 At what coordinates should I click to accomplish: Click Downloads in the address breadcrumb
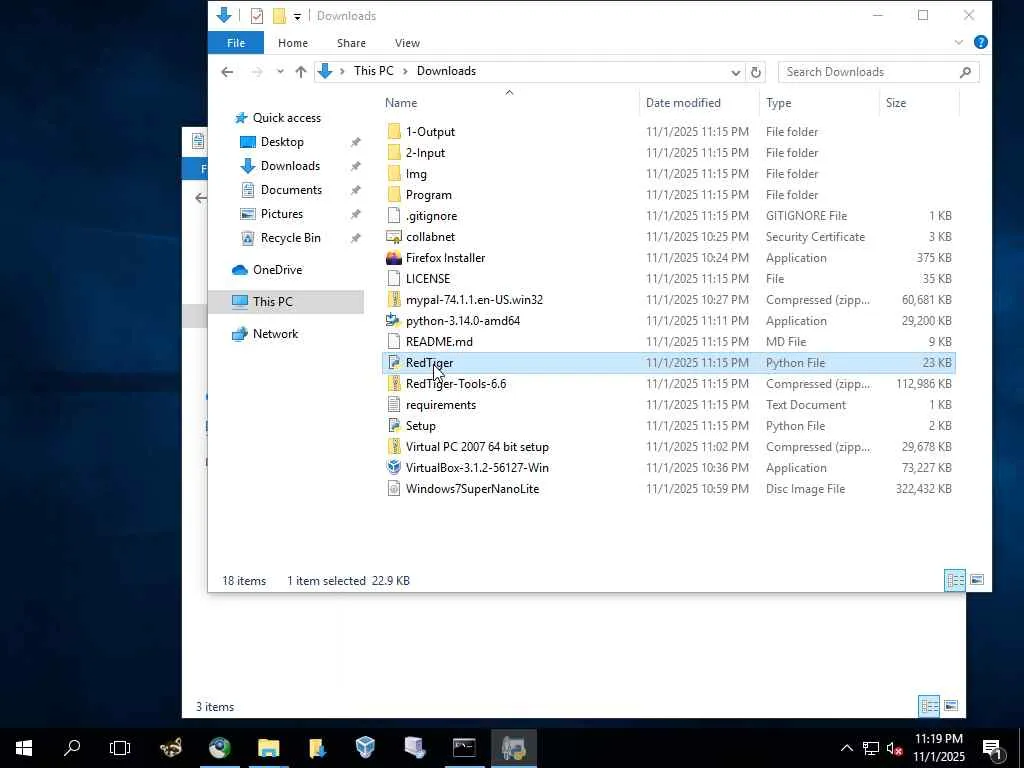(x=446, y=71)
